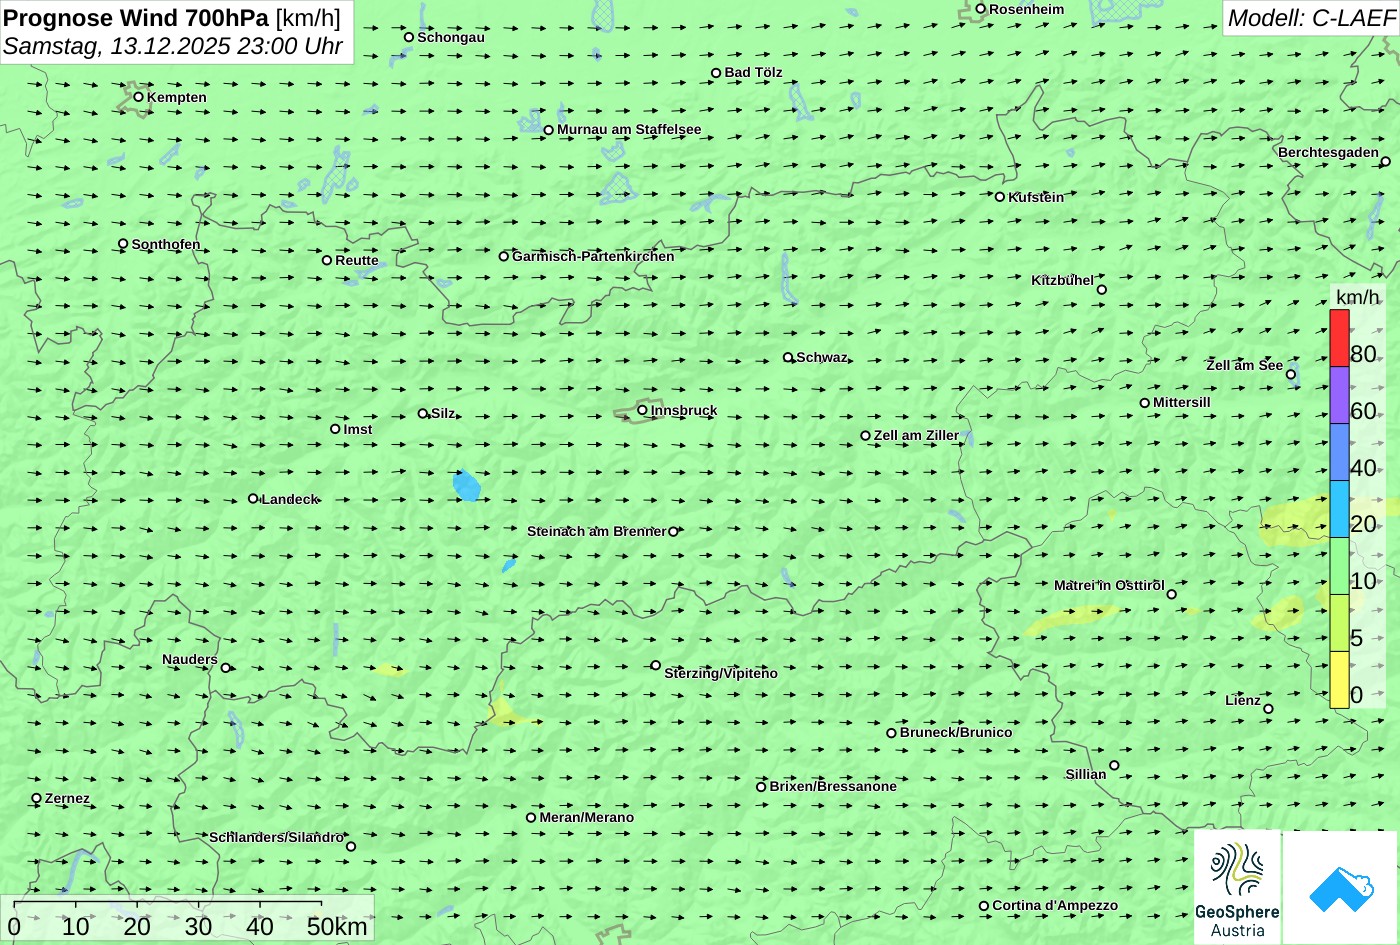Select the blue 40 km/h legend swatch
The image size is (1400, 945).
click(1339, 452)
